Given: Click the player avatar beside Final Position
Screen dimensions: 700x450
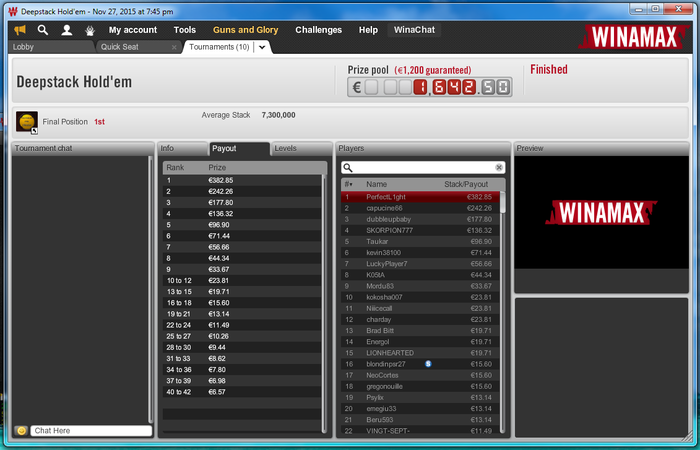Looking at the screenshot, I should coord(27,122).
